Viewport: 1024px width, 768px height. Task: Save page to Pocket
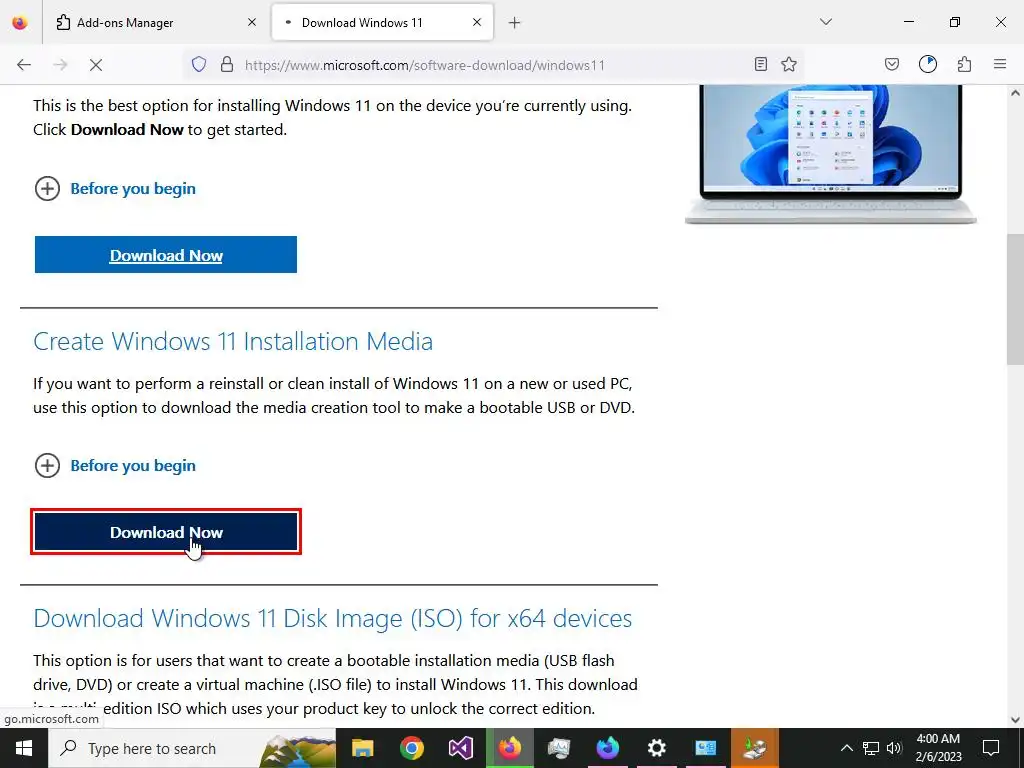tap(892, 64)
